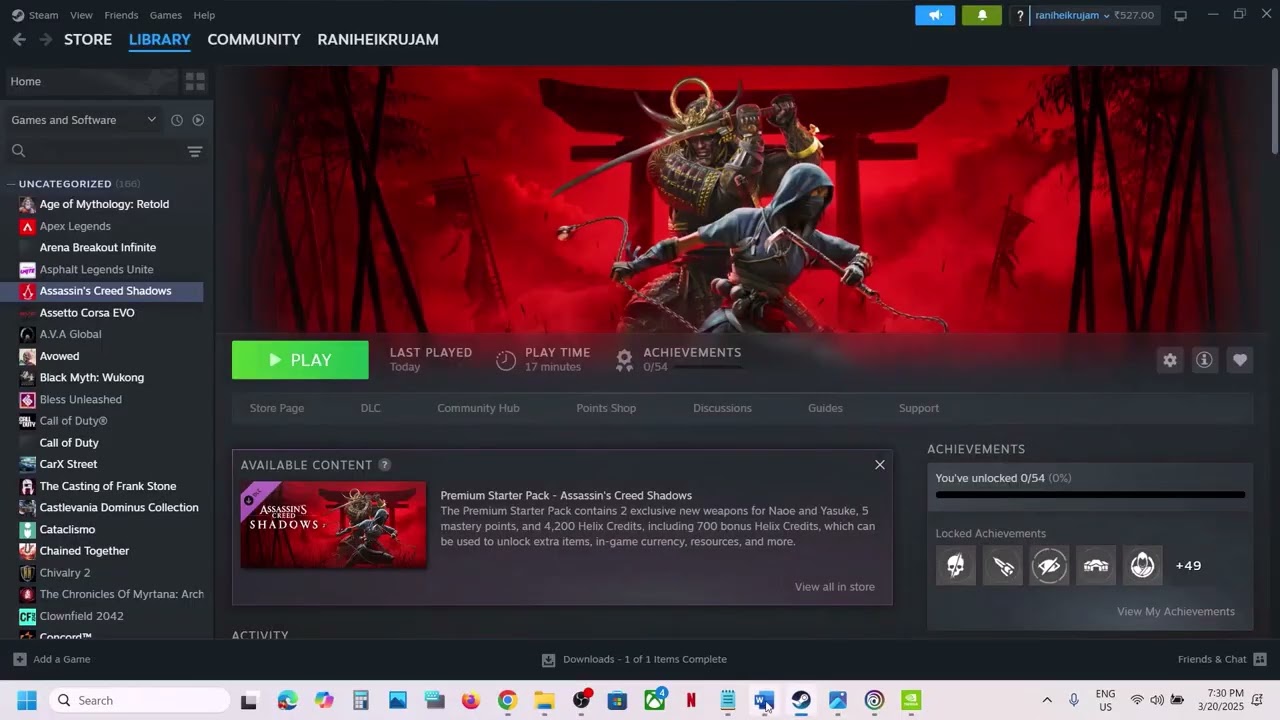Image resolution: width=1280 pixels, height=720 pixels.
Task: Close the Available Content panel
Action: click(x=880, y=465)
